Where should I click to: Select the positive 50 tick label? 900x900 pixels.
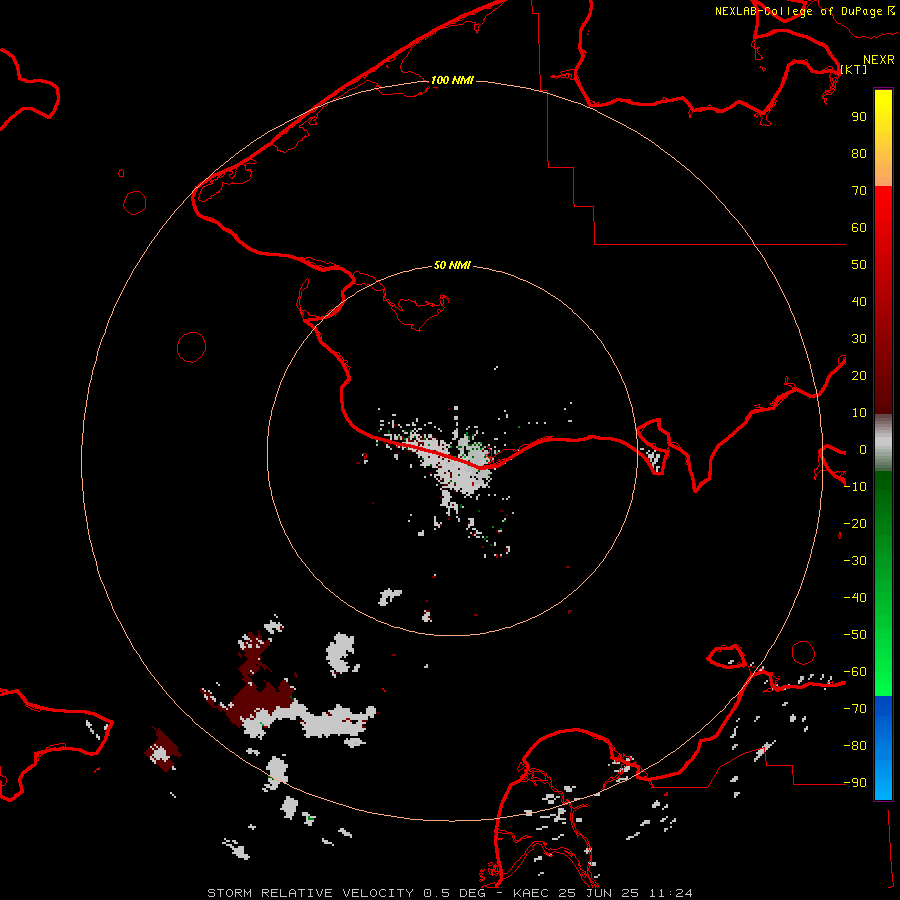coord(859,265)
